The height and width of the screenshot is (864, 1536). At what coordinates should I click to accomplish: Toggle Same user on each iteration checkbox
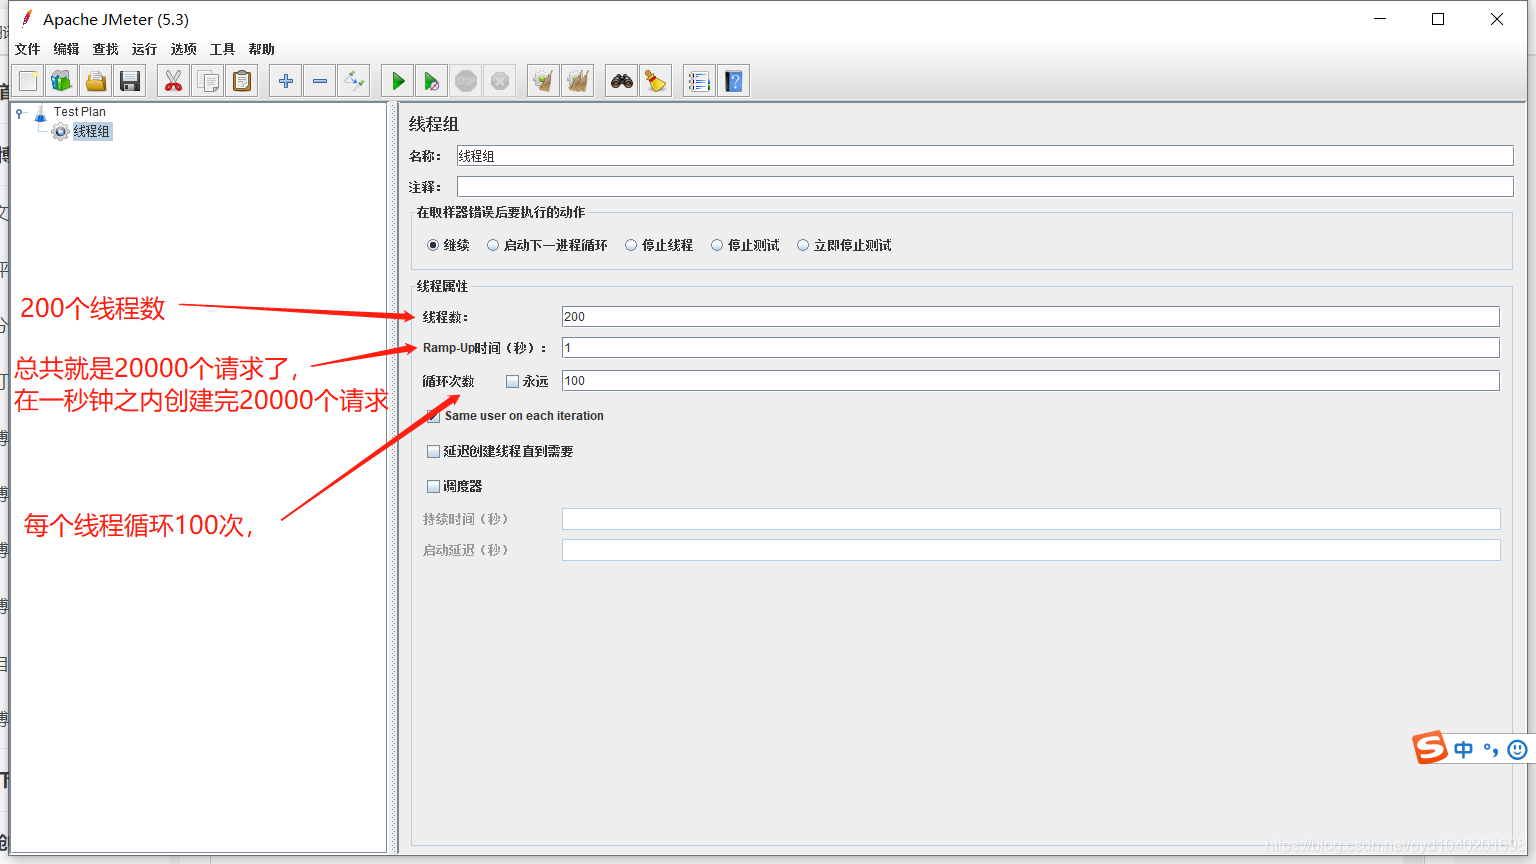tap(433, 416)
